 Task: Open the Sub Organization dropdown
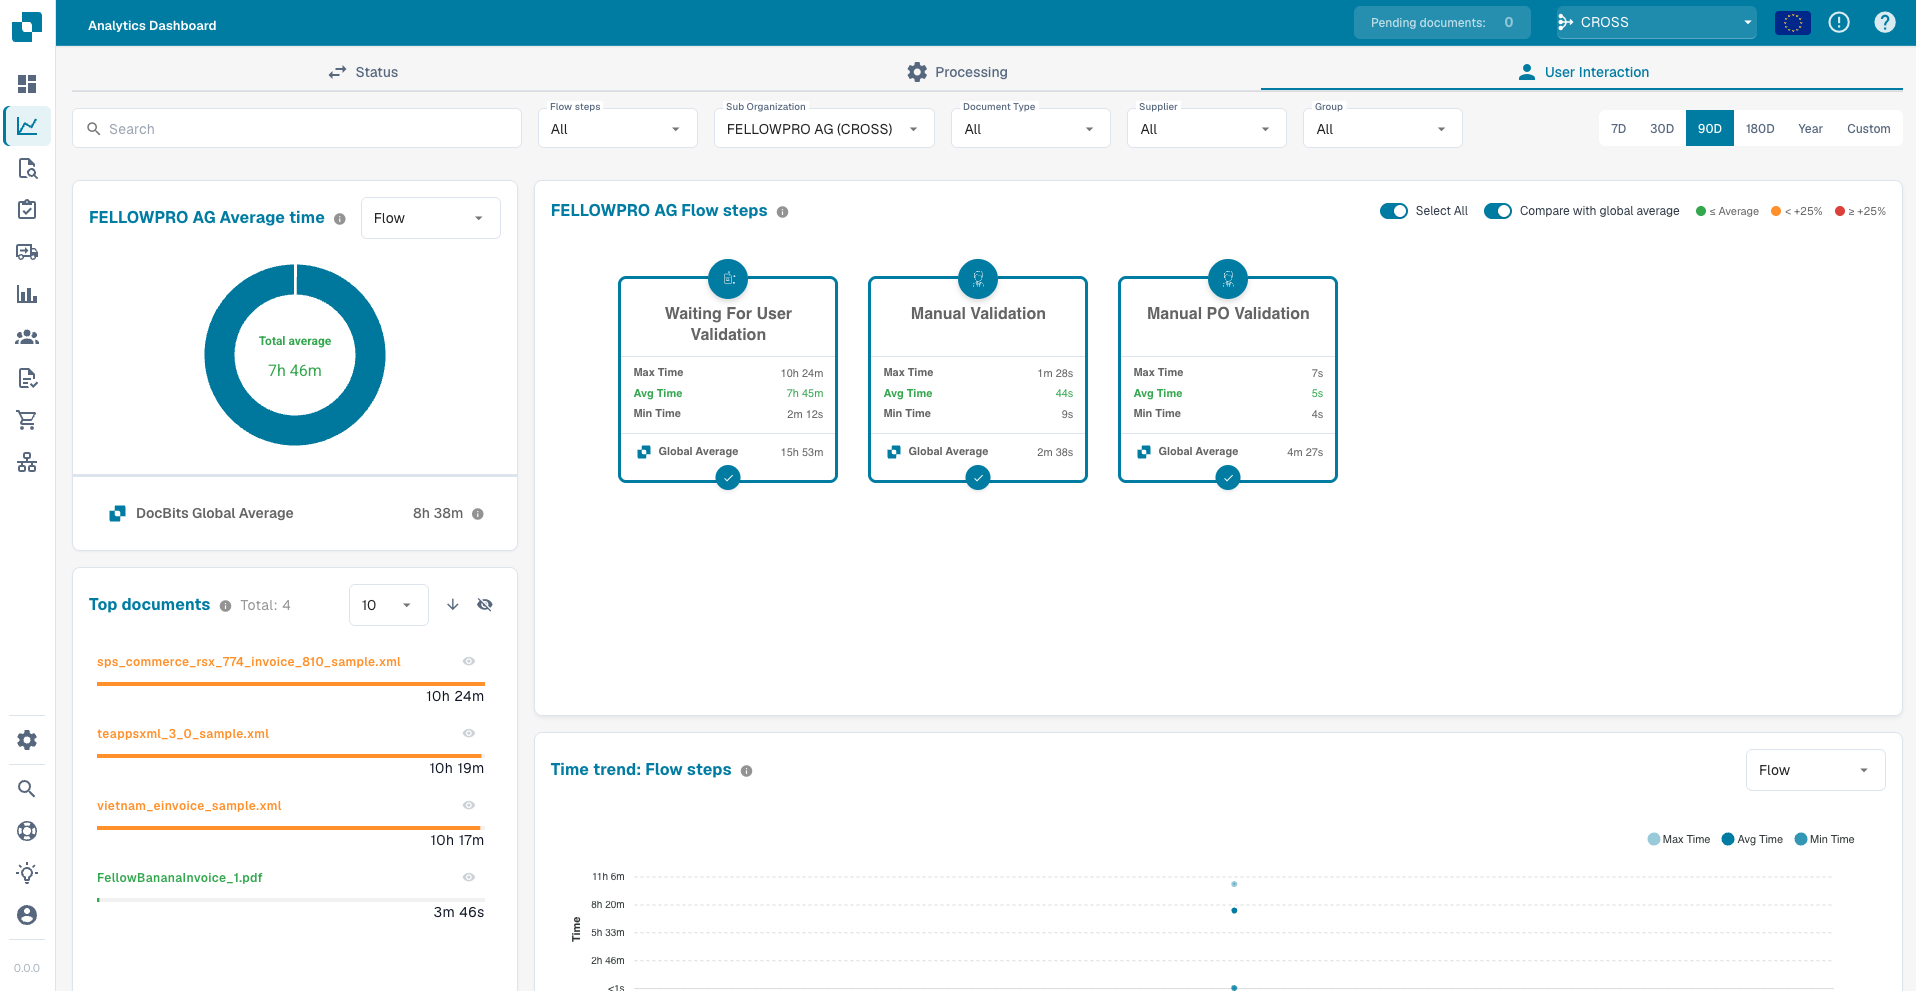(824, 129)
